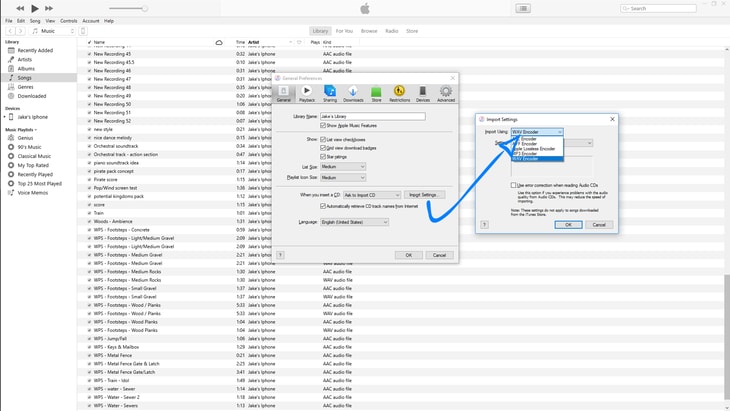The width and height of the screenshot is (730, 411).
Task: Toggle checkbox for Train song
Action: pyautogui.click(x=89, y=213)
